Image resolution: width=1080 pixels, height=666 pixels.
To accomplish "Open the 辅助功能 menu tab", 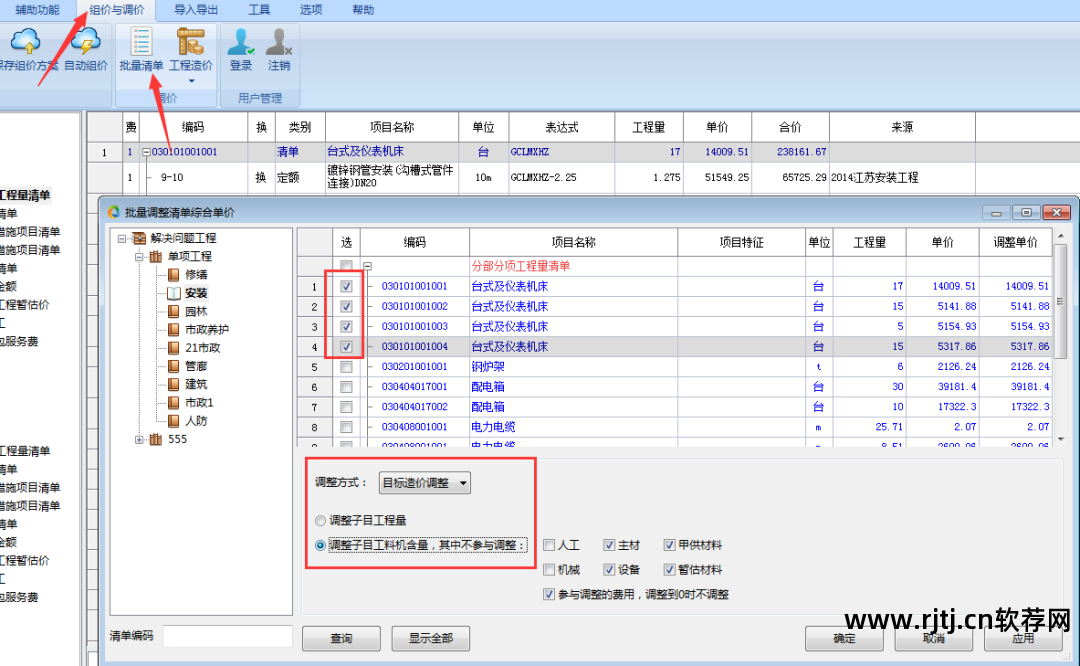I will (37, 10).
